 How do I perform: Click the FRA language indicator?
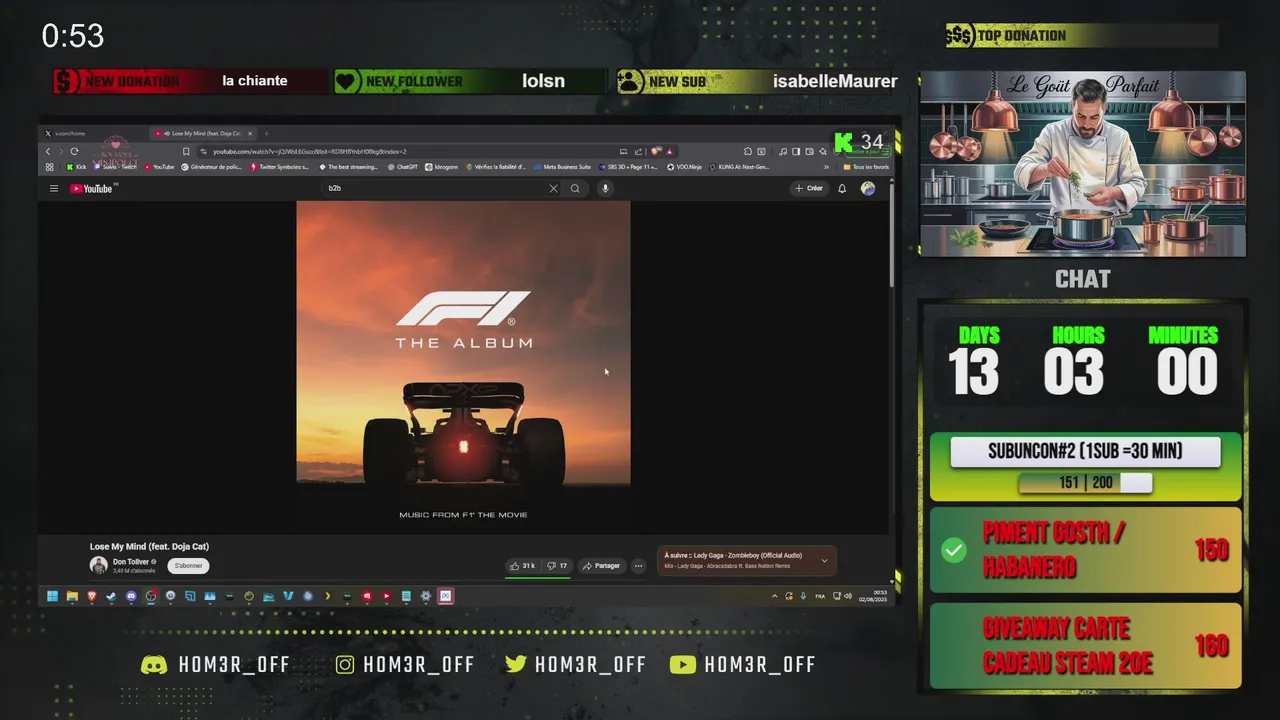(x=820, y=596)
